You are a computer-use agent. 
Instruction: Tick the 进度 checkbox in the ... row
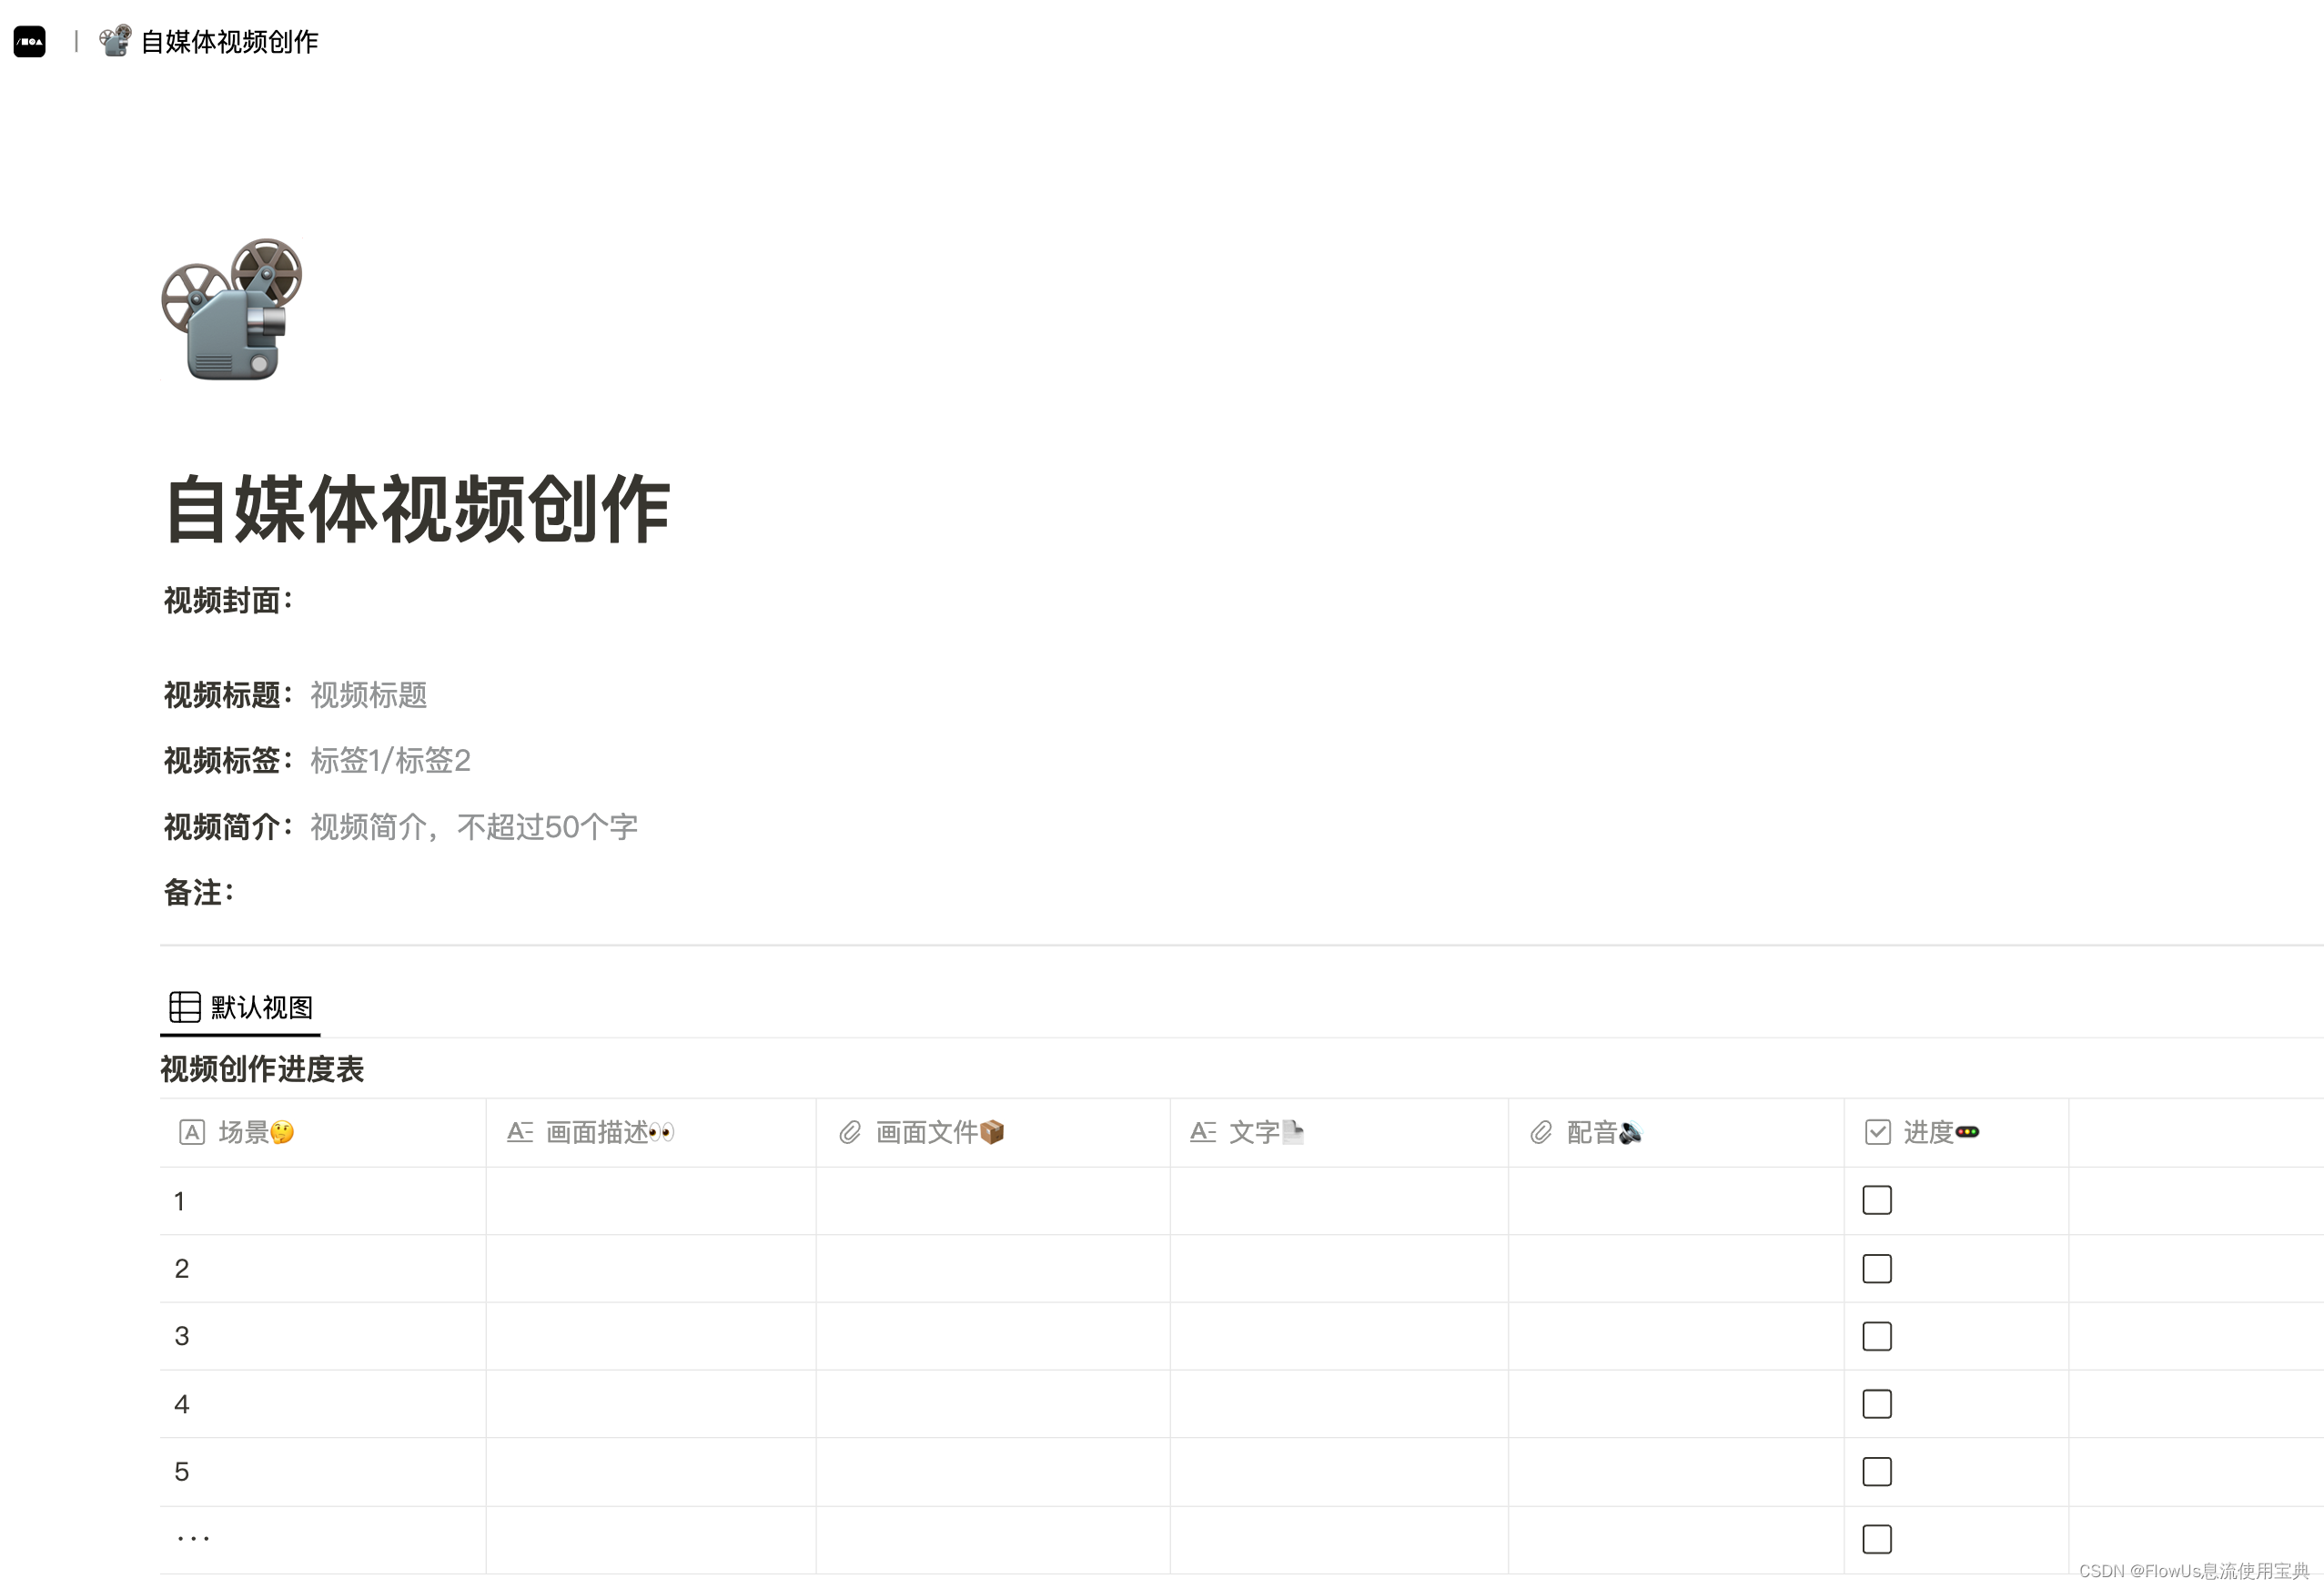[1877, 1539]
